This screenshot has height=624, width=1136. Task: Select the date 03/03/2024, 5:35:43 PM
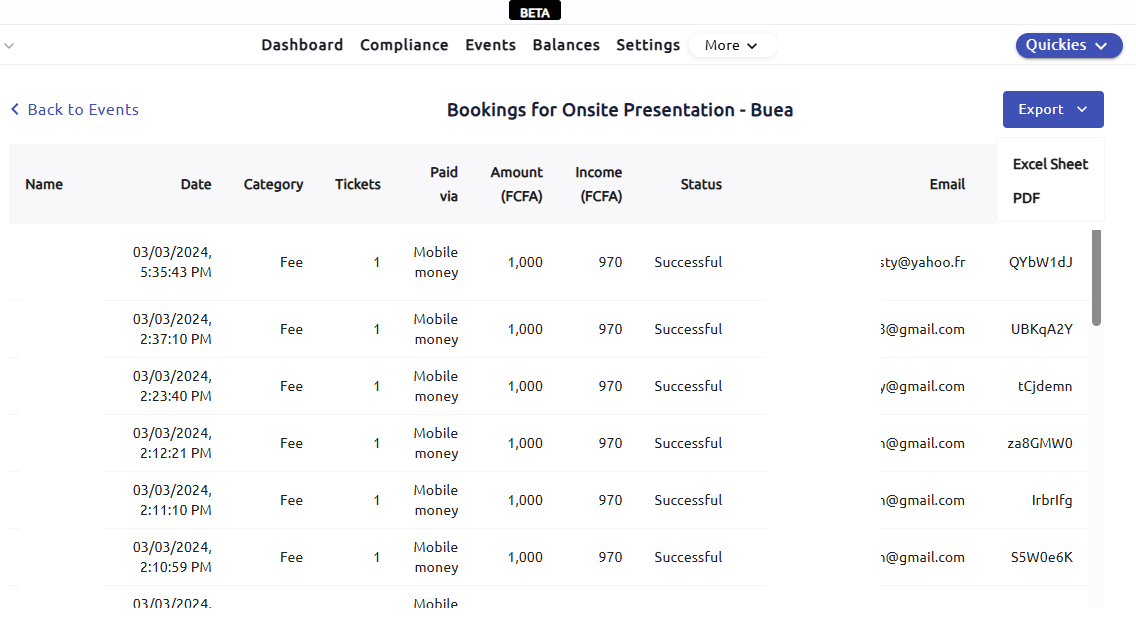click(x=172, y=262)
